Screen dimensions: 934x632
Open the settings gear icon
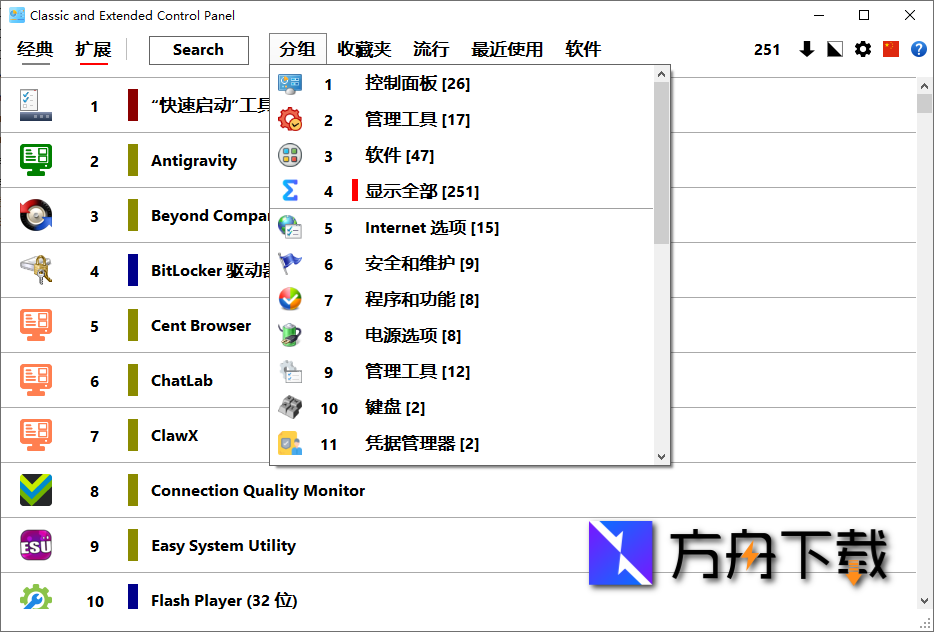863,49
